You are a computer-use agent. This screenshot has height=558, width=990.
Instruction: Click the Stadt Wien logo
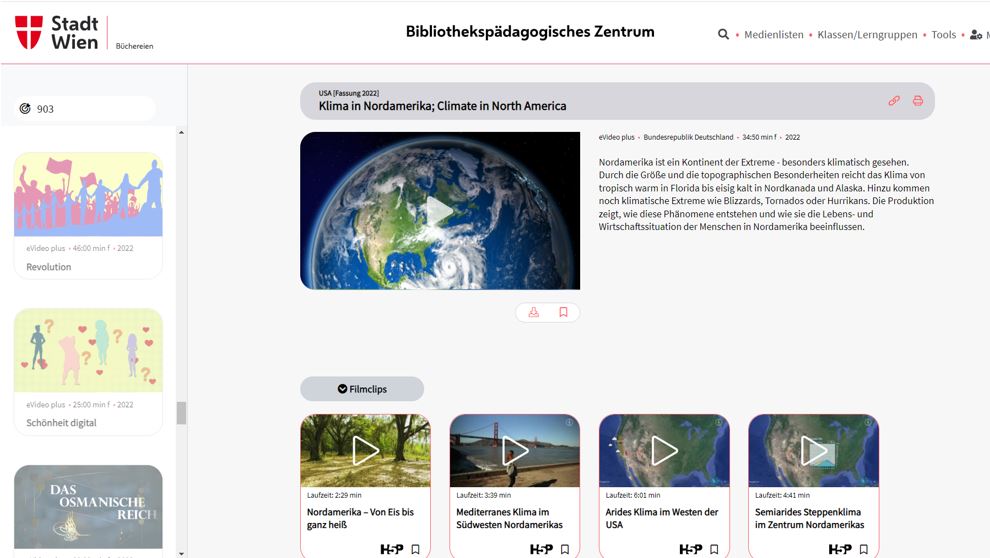[x=57, y=32]
